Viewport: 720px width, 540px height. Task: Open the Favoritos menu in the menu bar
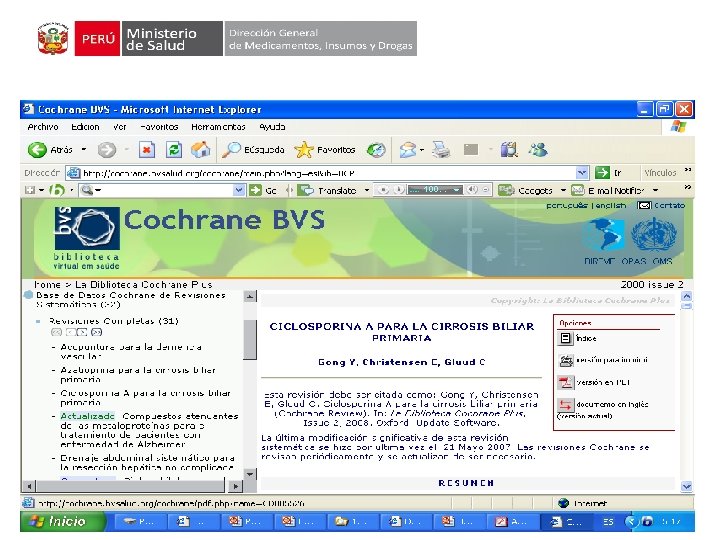159,127
